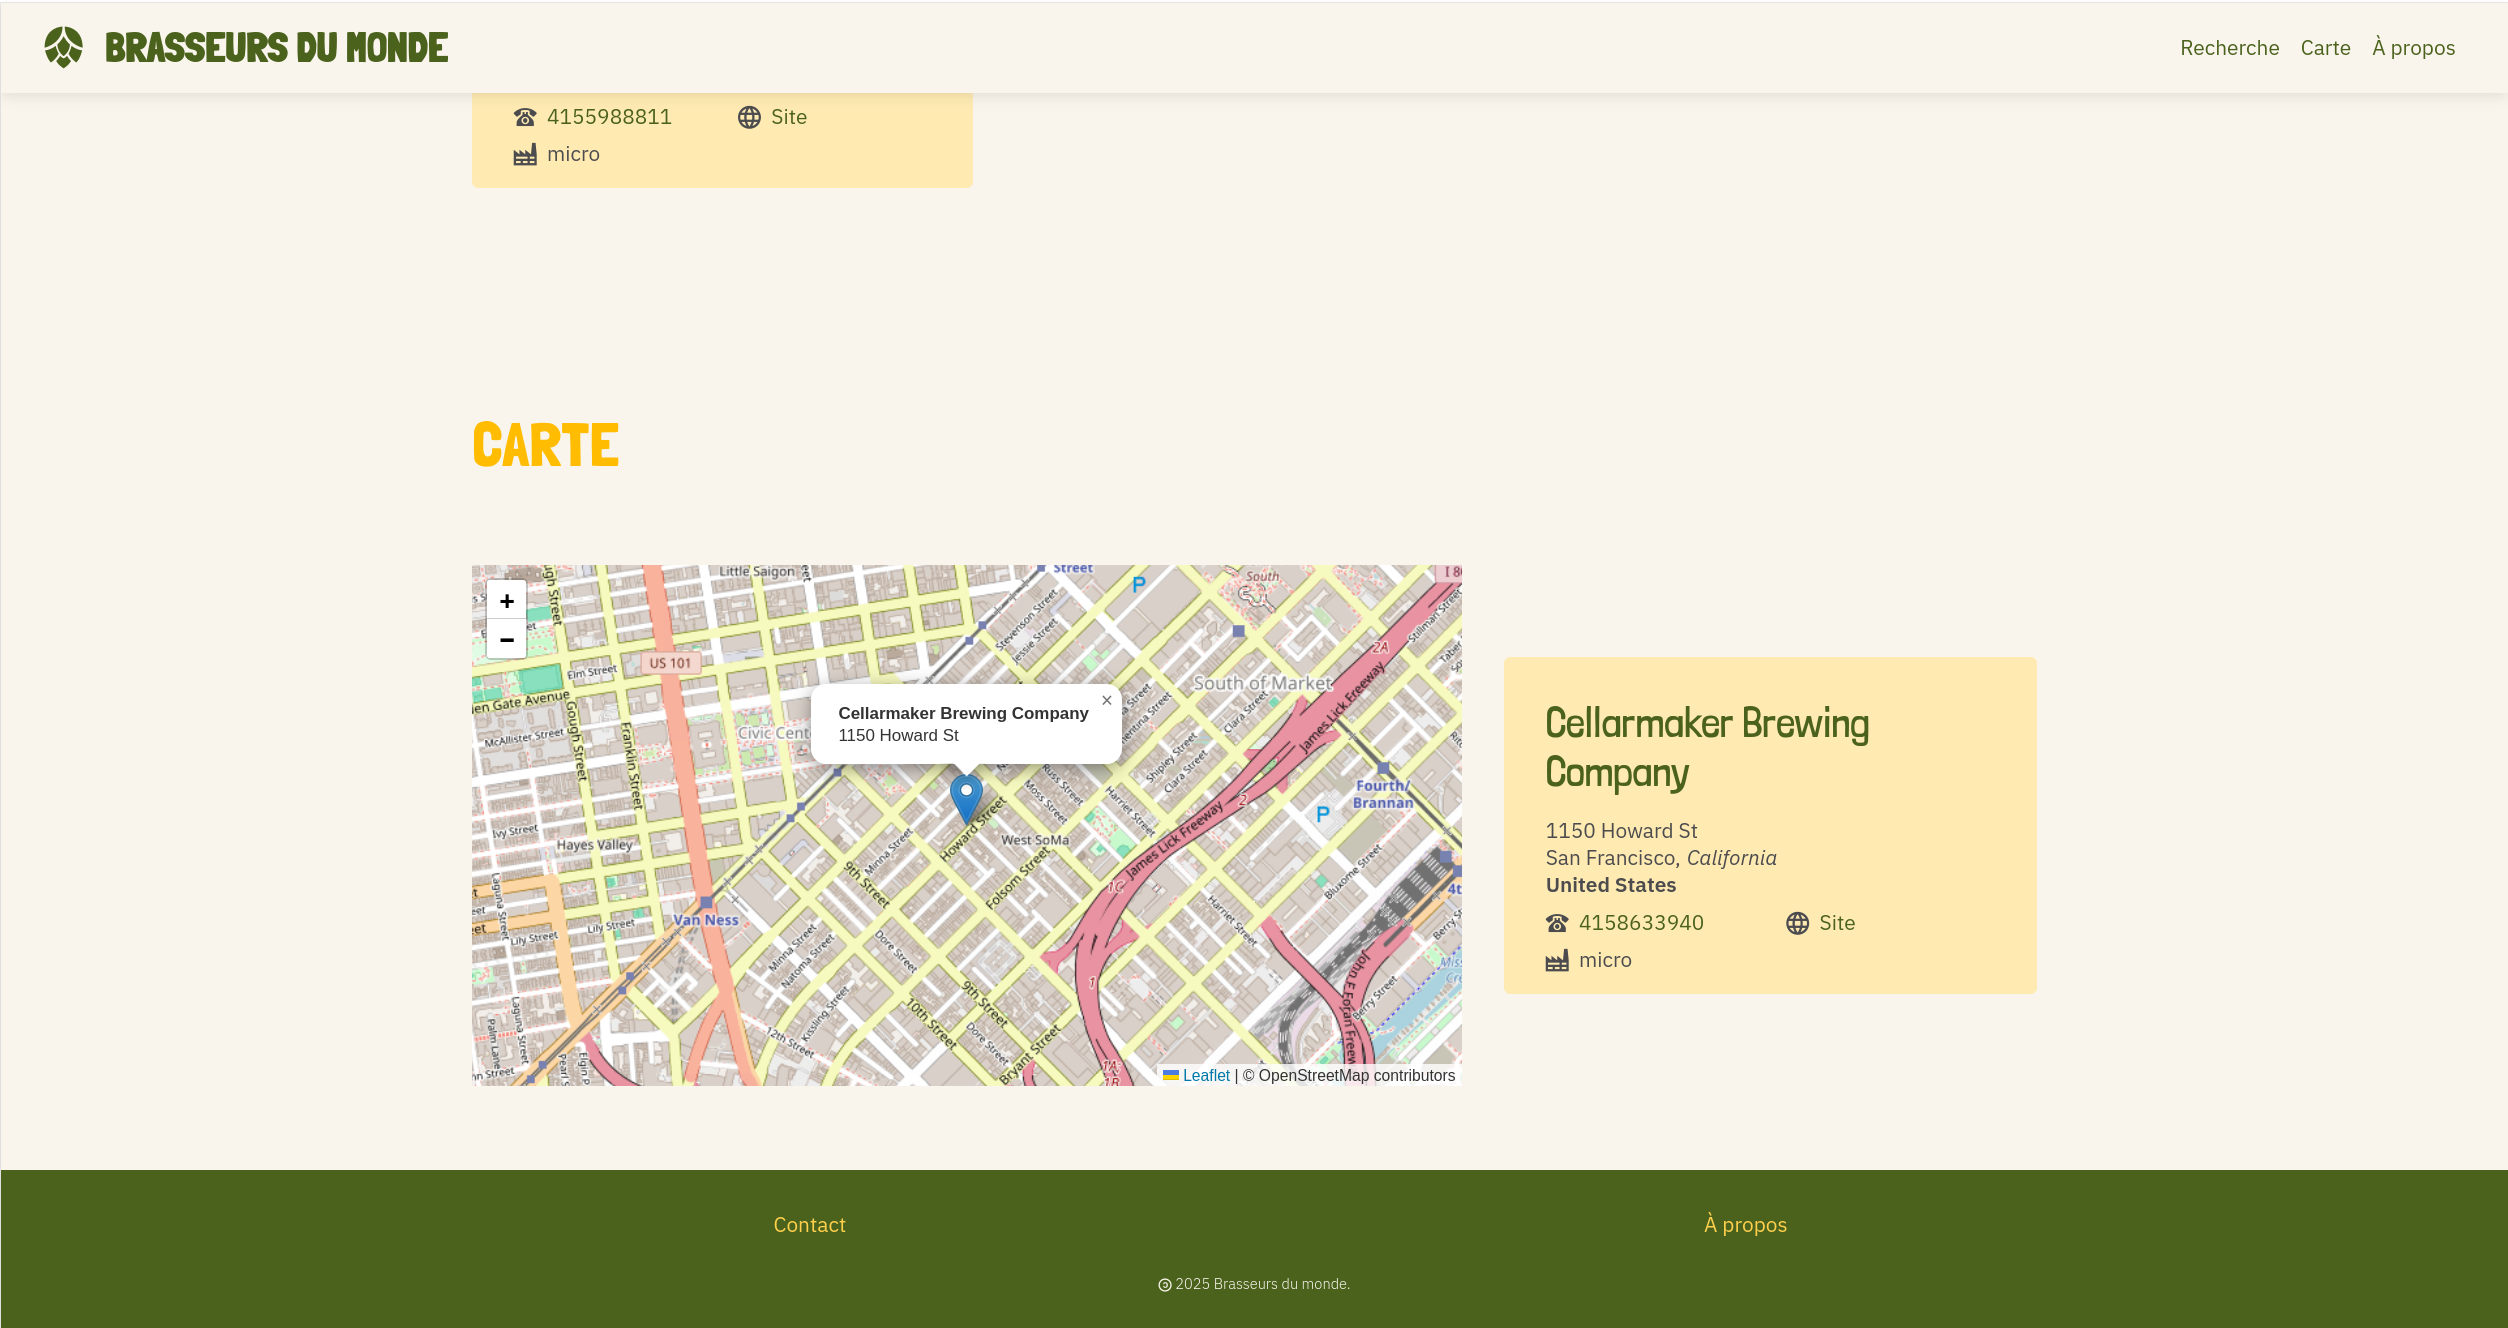Open À propos in top navigation
Image resolution: width=2508 pixels, height=1328 pixels.
pos(2413,48)
